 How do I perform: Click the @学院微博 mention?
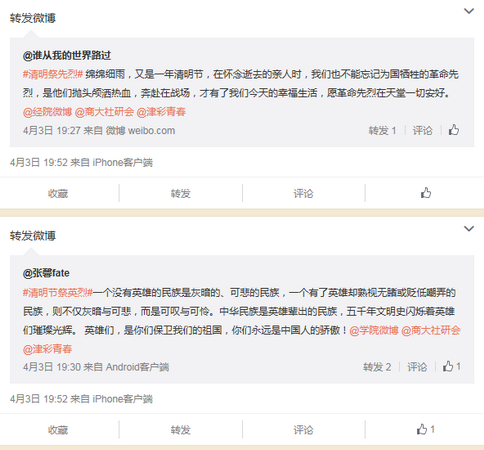coord(374,330)
